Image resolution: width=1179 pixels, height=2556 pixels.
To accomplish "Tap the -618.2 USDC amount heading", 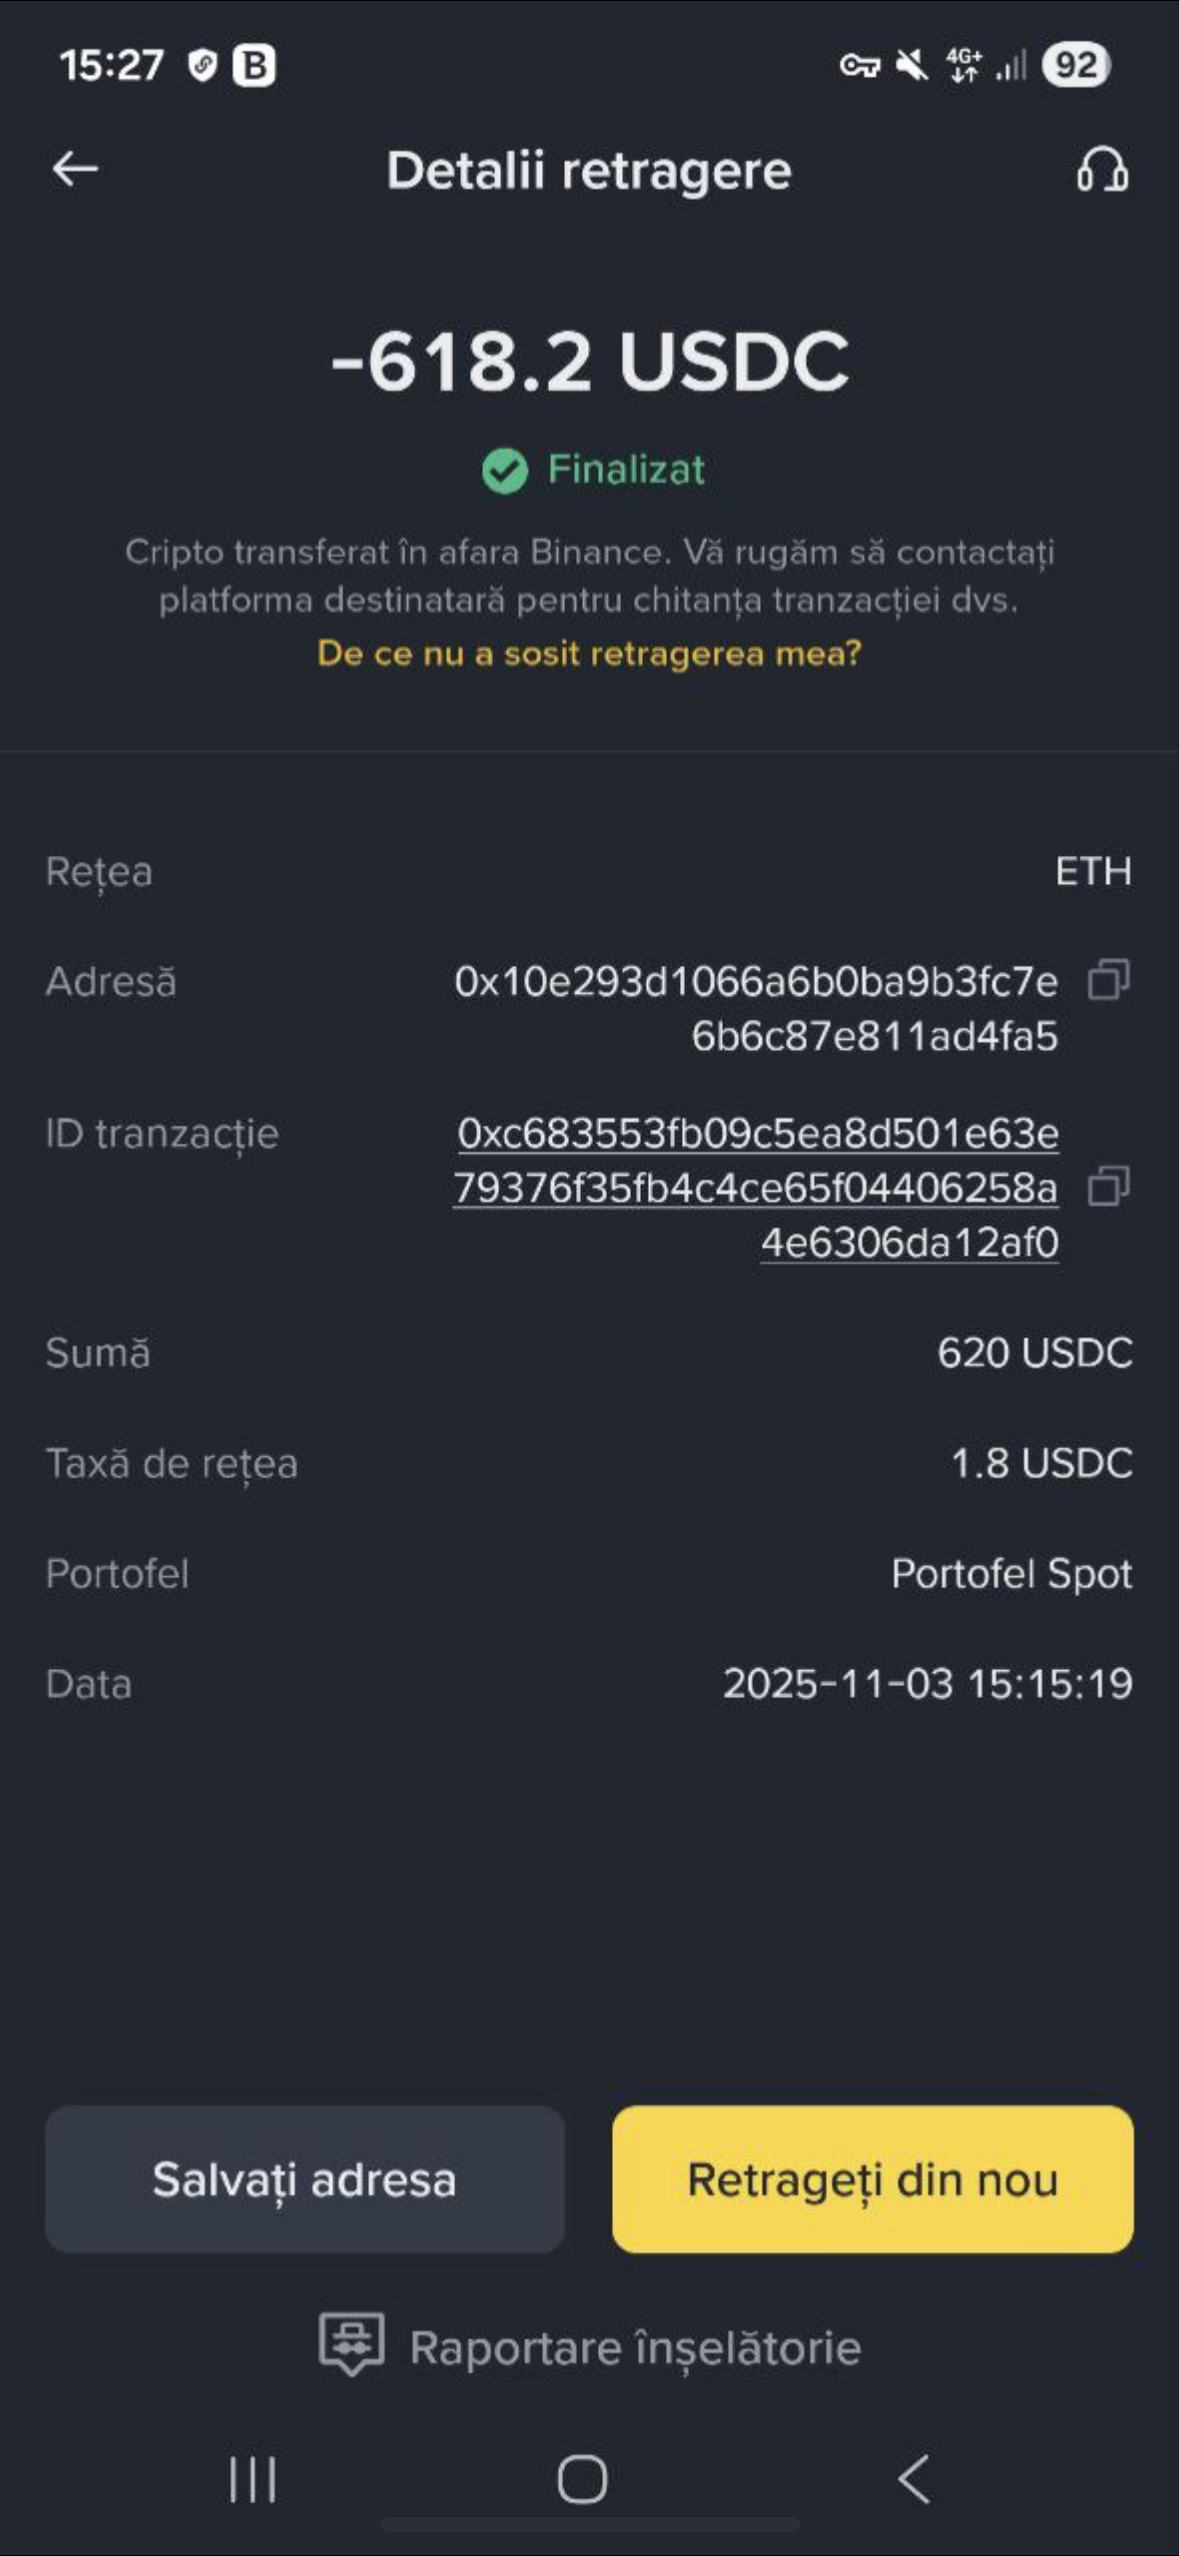I will pos(589,361).
